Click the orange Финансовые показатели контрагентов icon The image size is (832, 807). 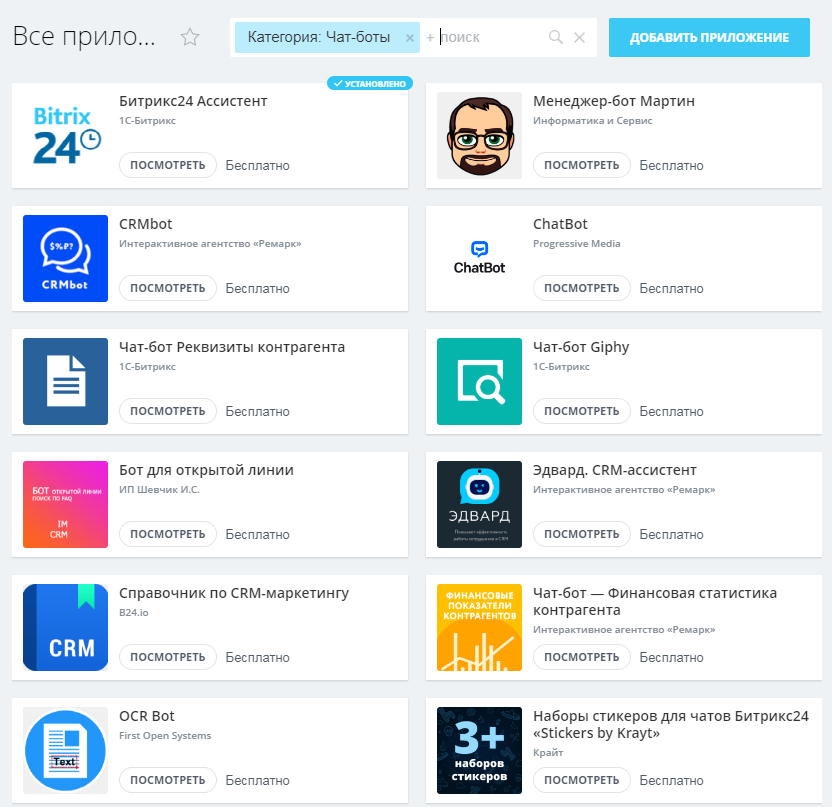[x=479, y=628]
